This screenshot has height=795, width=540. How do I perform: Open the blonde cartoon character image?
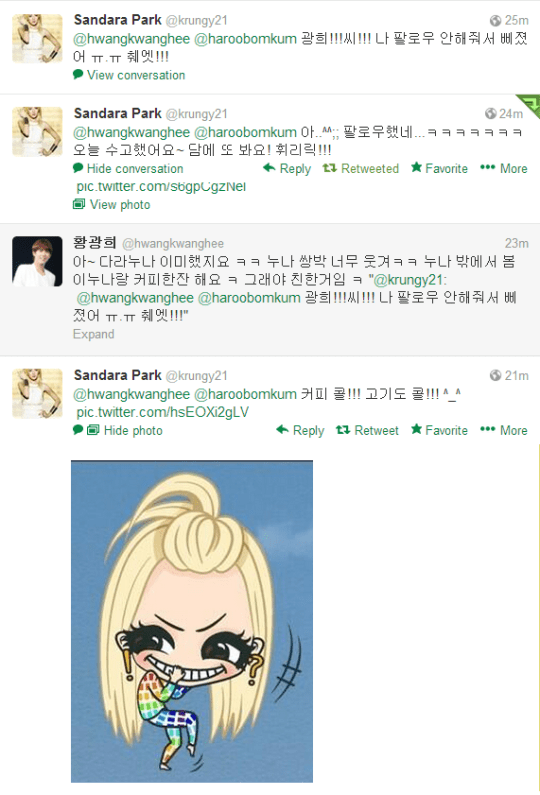[x=192, y=621]
